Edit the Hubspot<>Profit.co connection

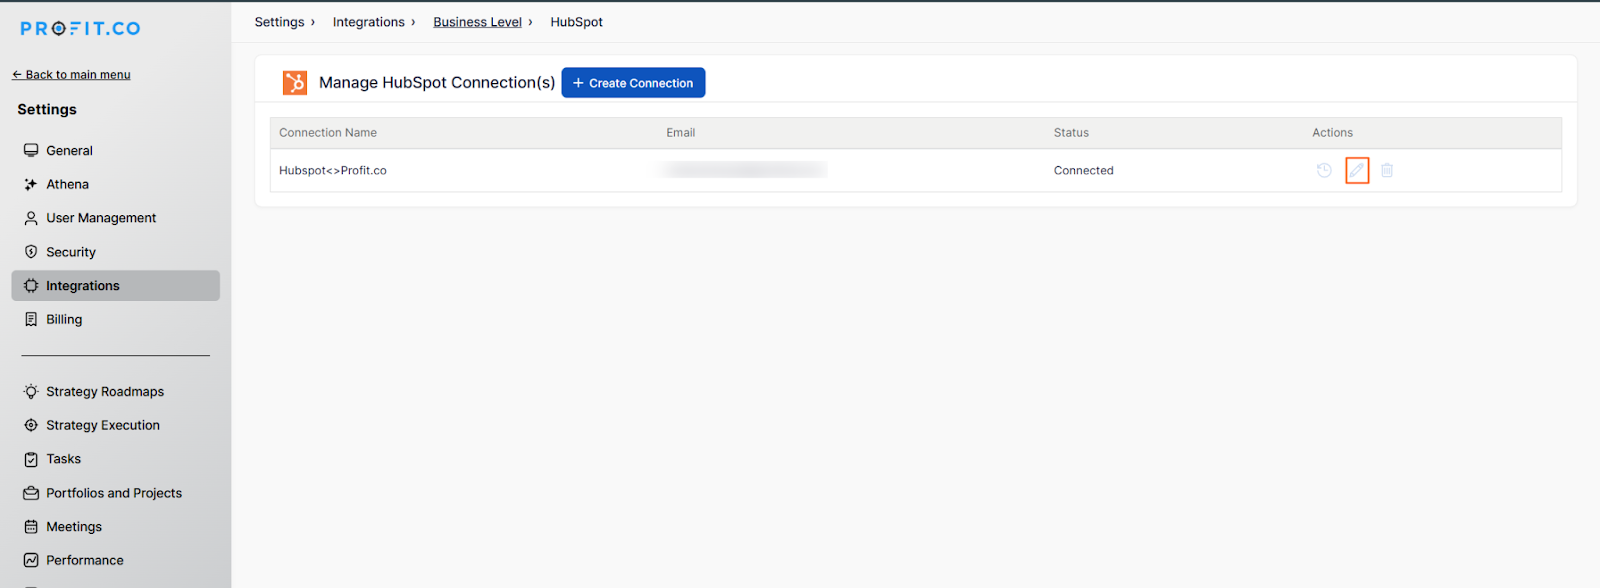[x=1357, y=171]
